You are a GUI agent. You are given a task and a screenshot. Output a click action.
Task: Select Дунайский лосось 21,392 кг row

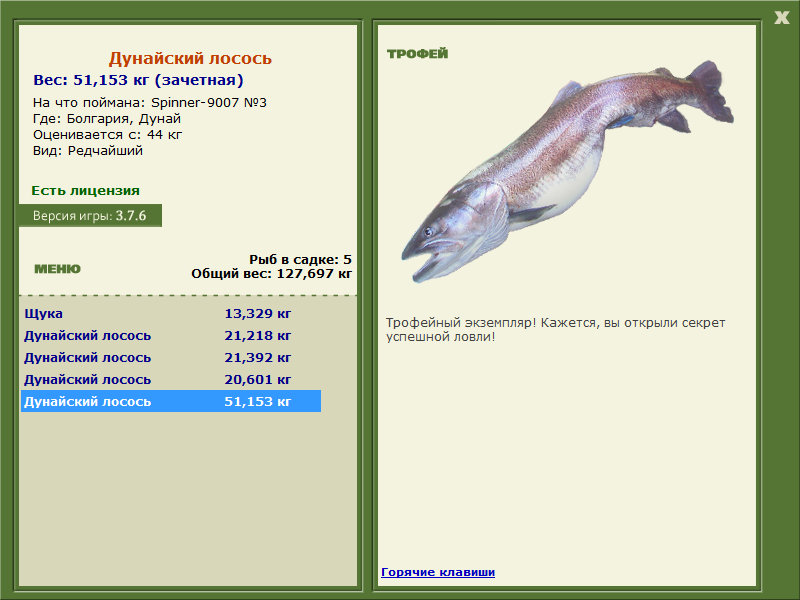tap(171, 357)
